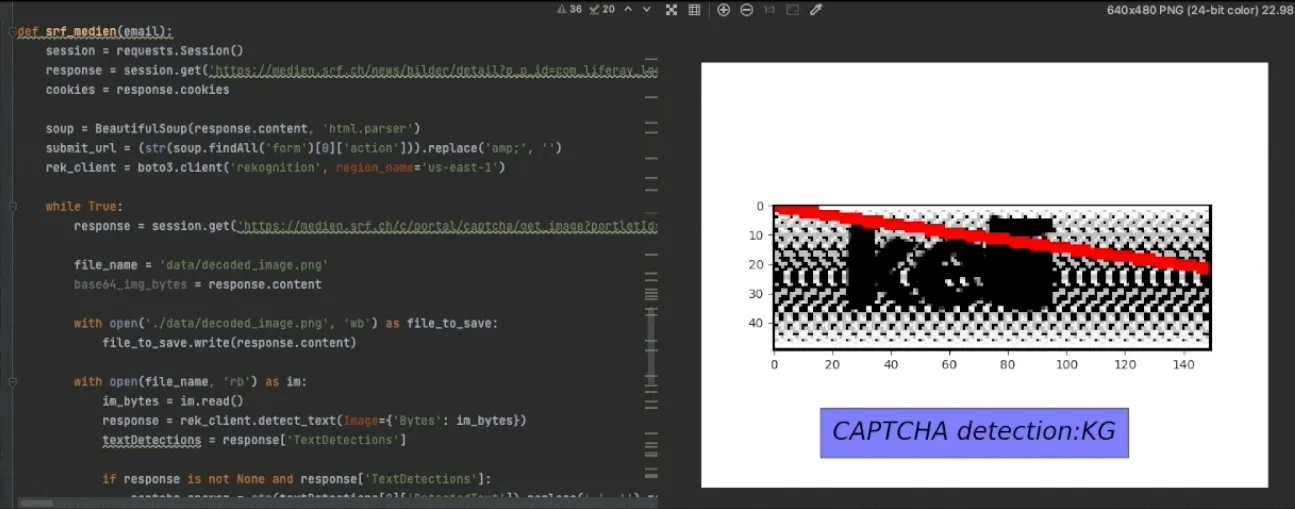Screen dimensions: 1295x509
Task: Zoom out of the image
Action: point(746,9)
